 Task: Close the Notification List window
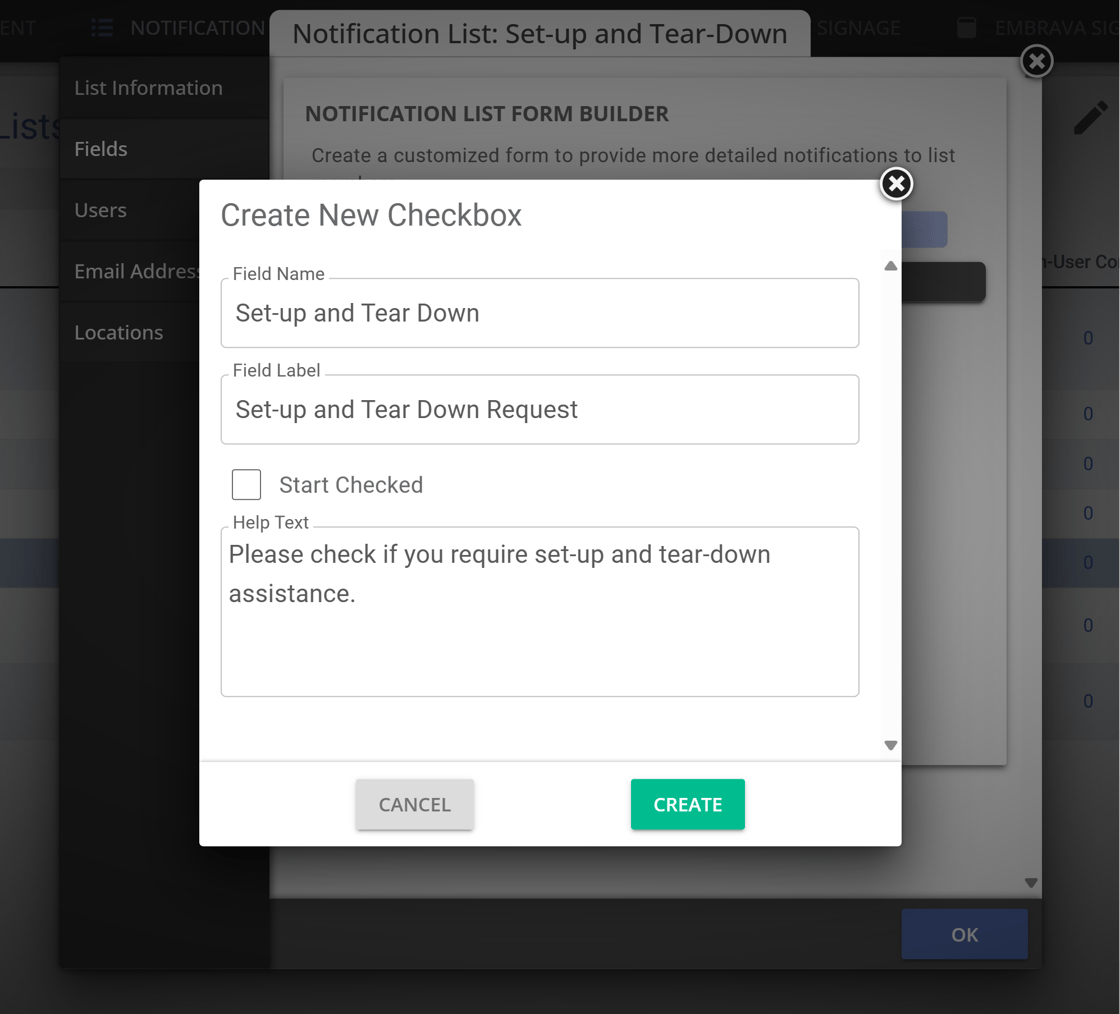pyautogui.click(x=1037, y=62)
